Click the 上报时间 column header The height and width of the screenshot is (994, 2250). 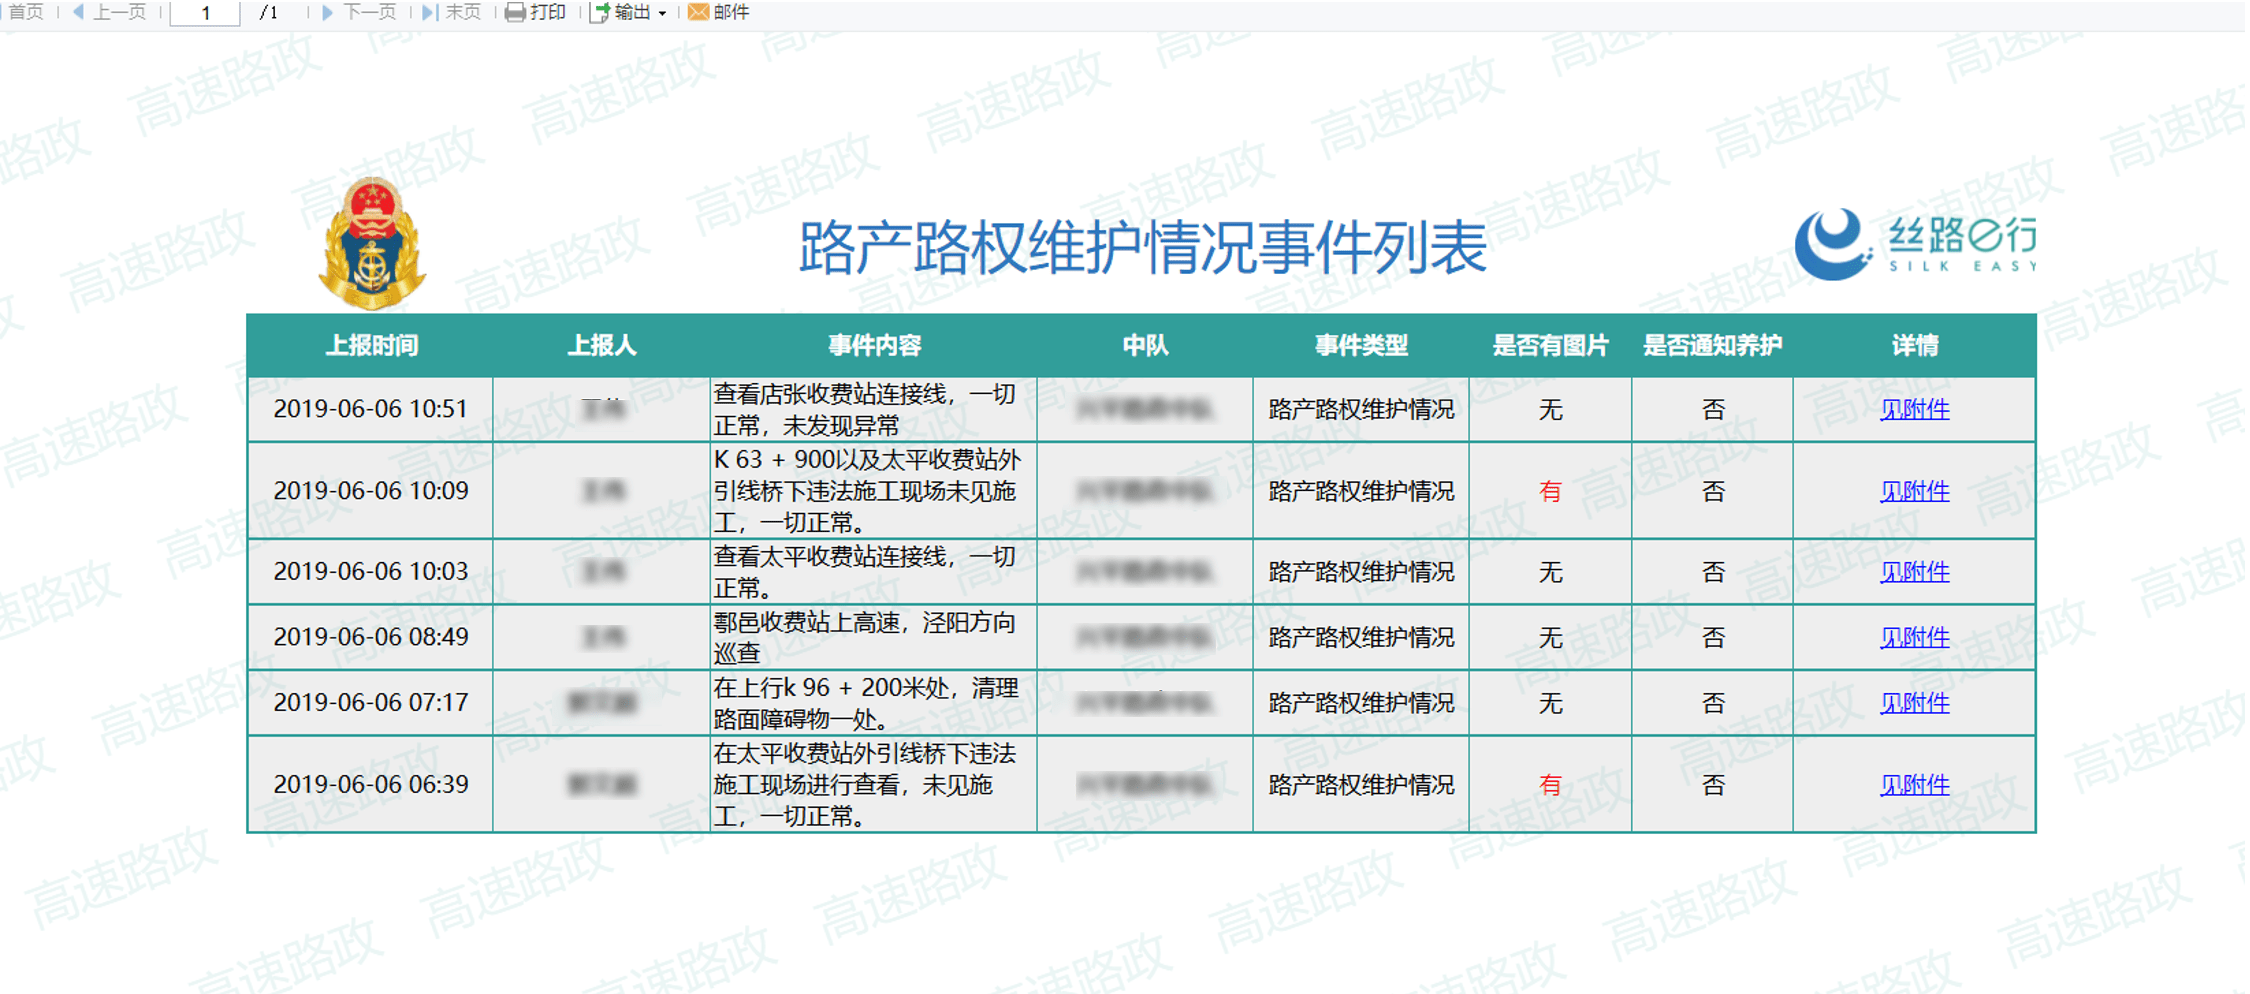click(x=371, y=346)
